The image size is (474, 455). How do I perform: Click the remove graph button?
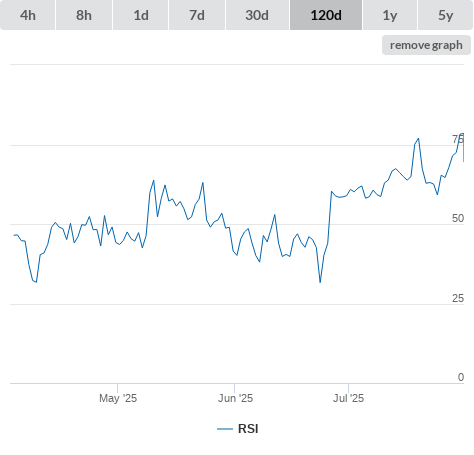pos(426,45)
